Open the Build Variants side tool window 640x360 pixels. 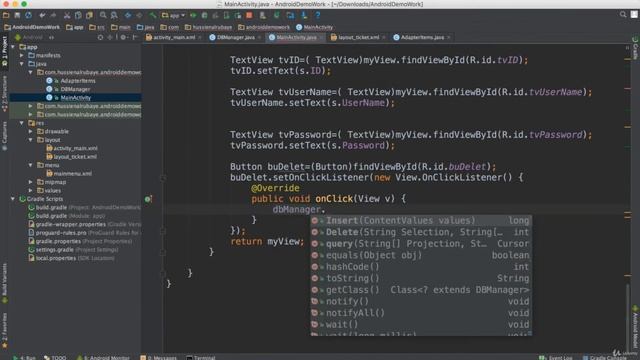pos(4,282)
